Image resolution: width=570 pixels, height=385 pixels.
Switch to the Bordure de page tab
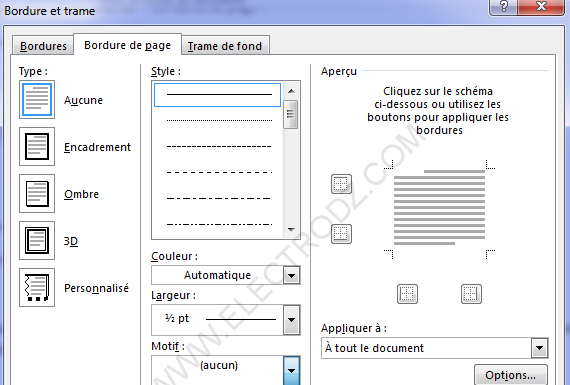[x=127, y=45]
